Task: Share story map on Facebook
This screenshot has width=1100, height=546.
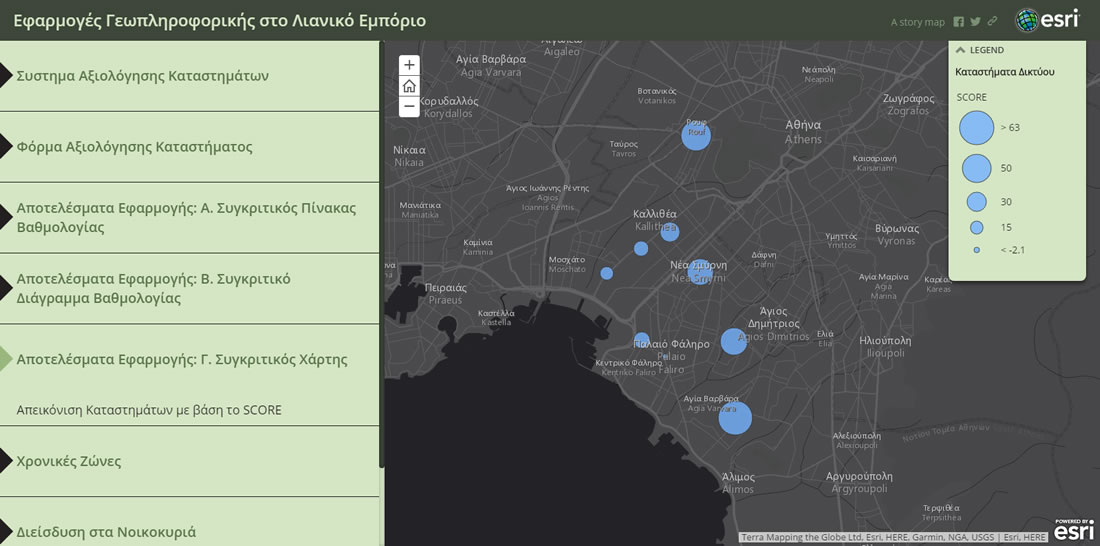Action: (x=959, y=22)
